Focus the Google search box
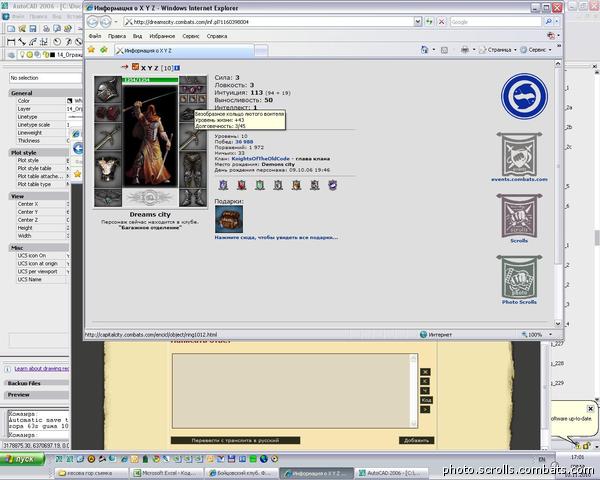The image size is (600, 480). (x=496, y=22)
